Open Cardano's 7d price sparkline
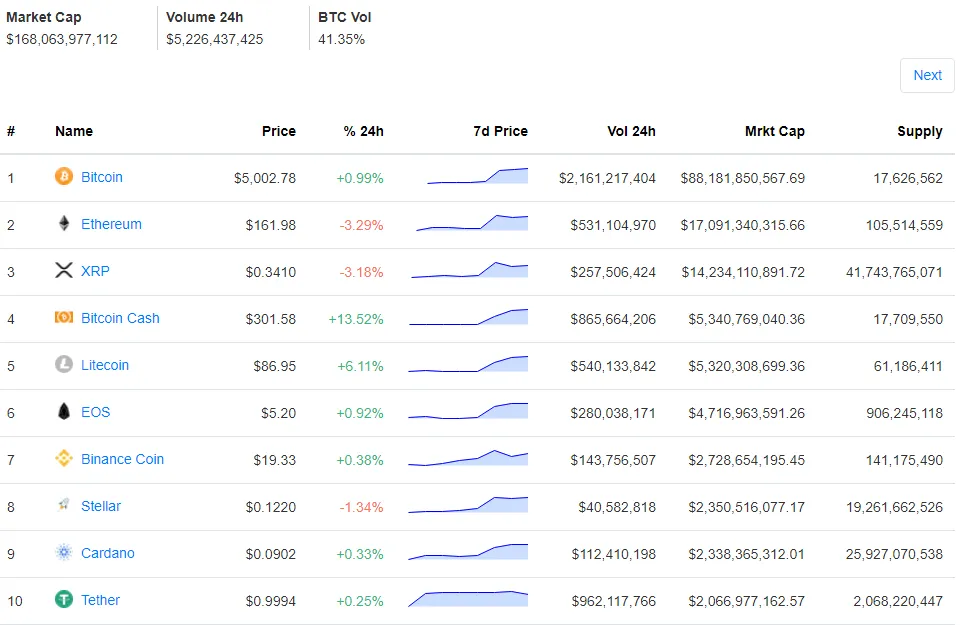This screenshot has width=961, height=625. (x=468, y=552)
